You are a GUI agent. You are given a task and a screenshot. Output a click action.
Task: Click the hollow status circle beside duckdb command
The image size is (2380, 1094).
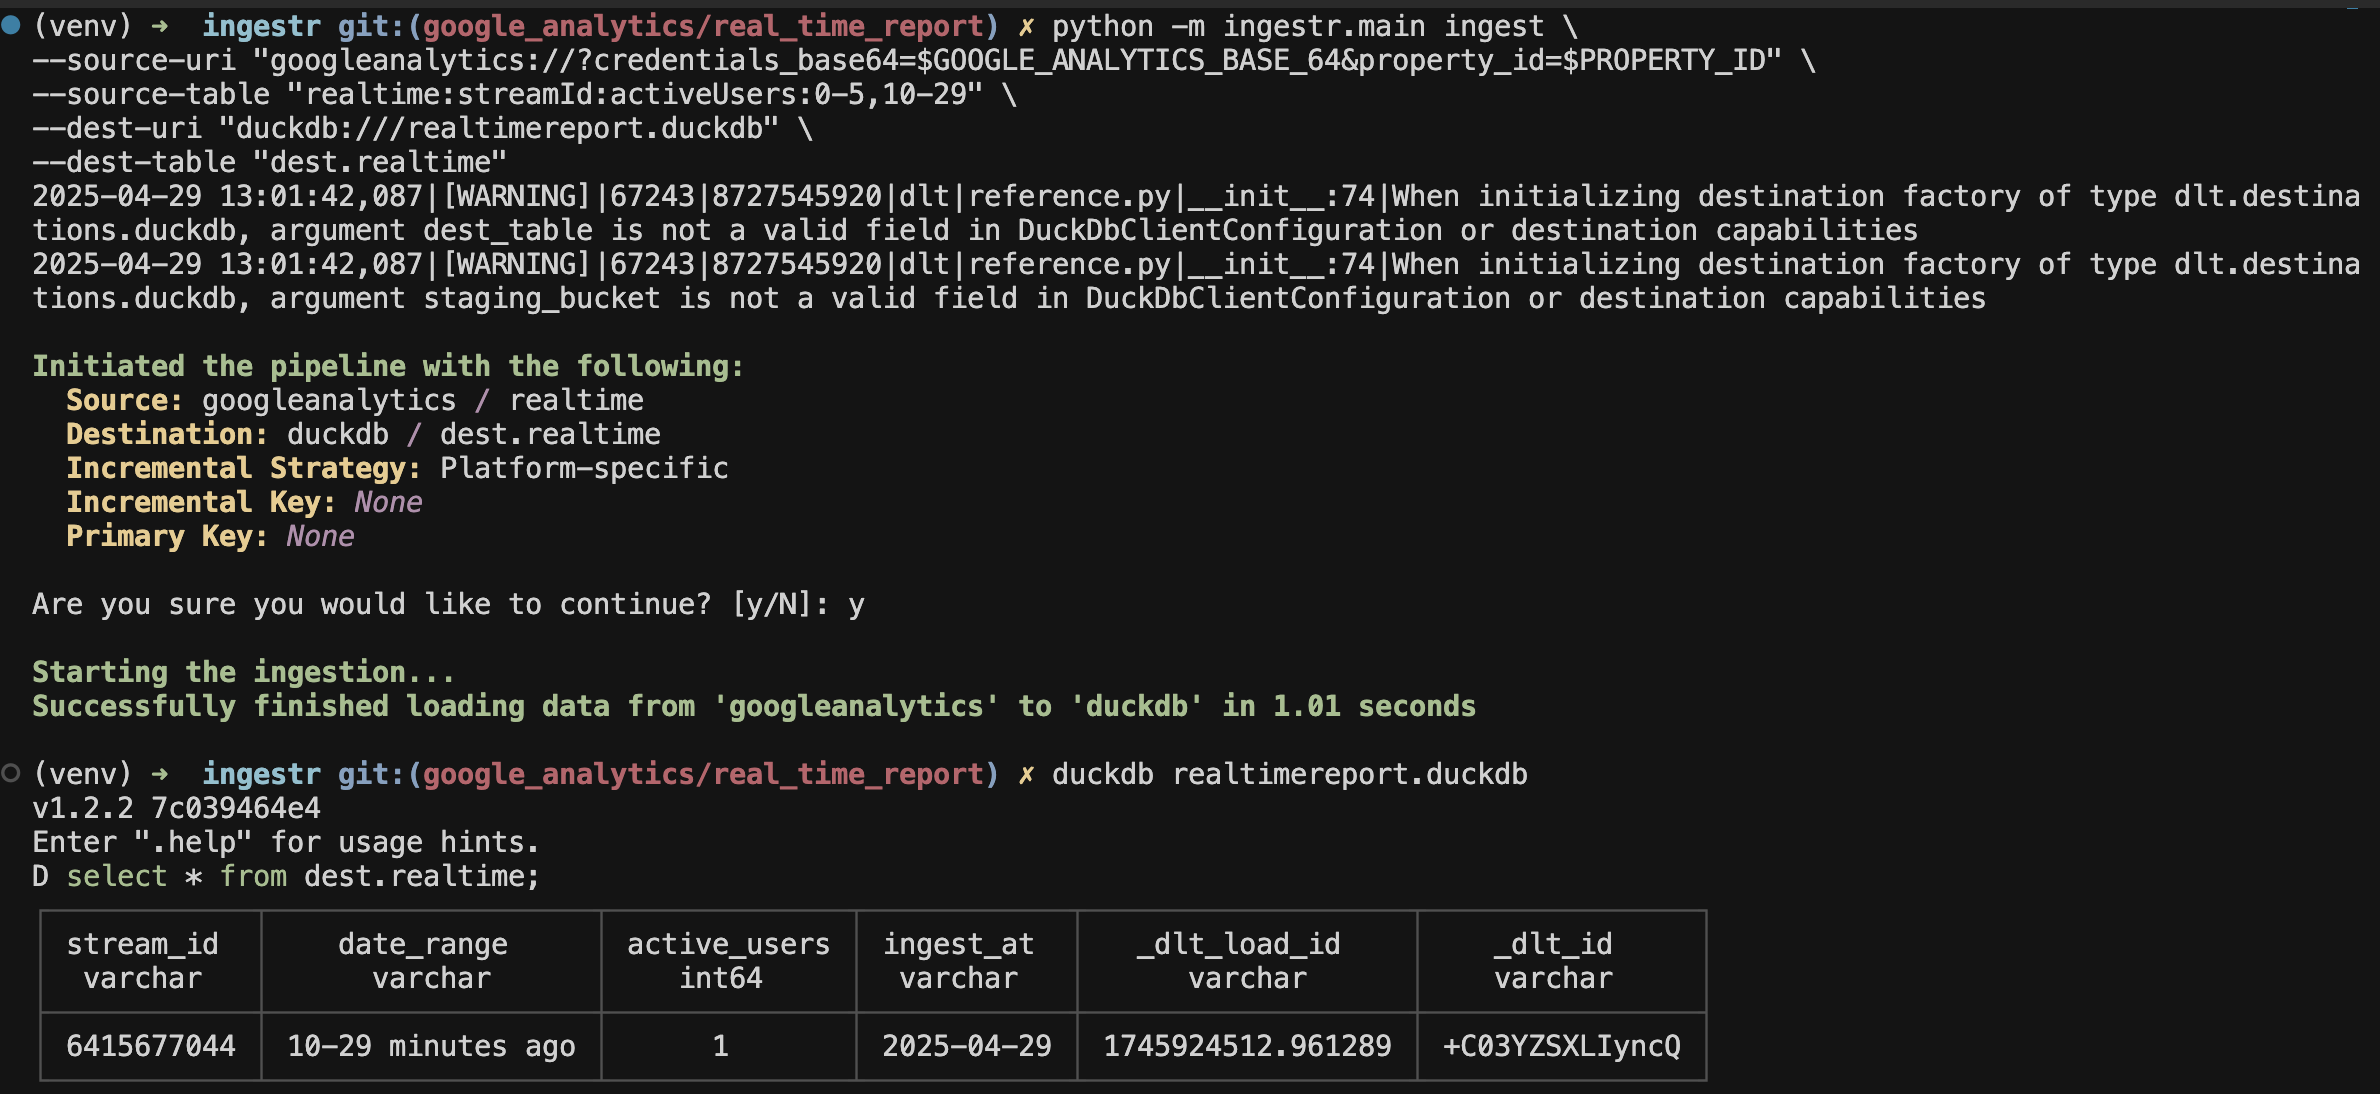11,772
